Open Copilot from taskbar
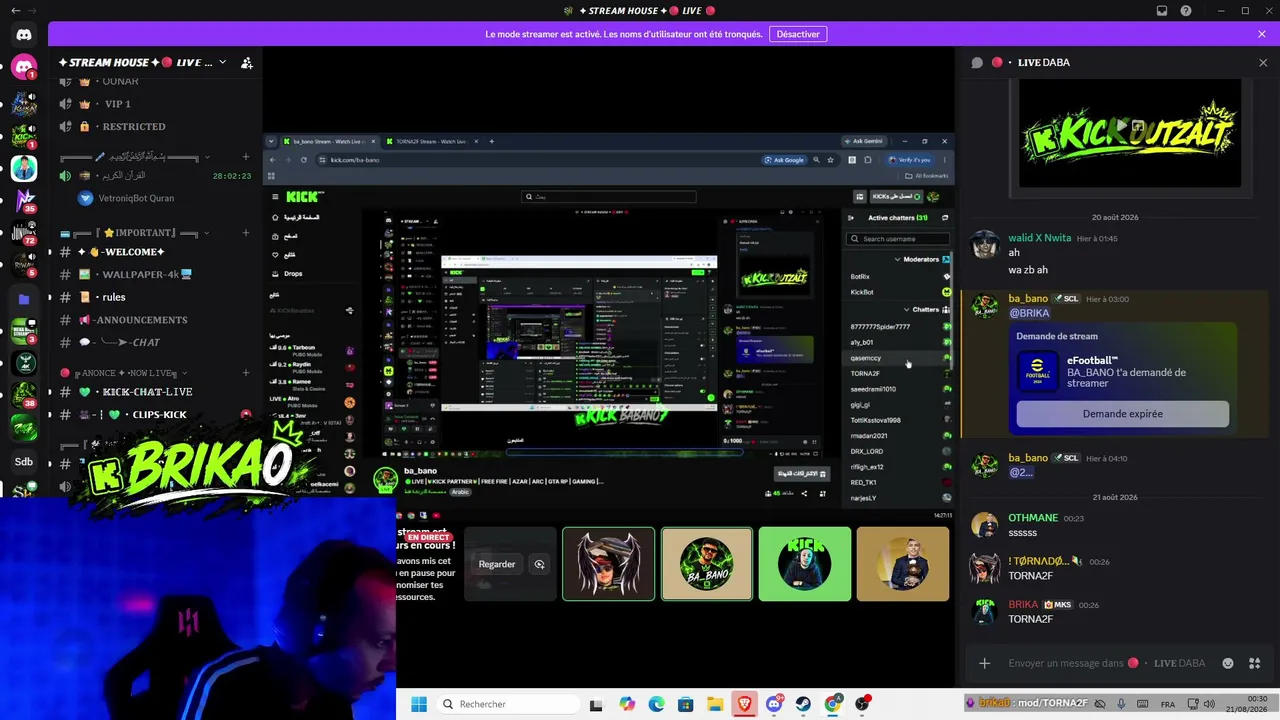Screen dimensions: 1280x720 click(627, 704)
